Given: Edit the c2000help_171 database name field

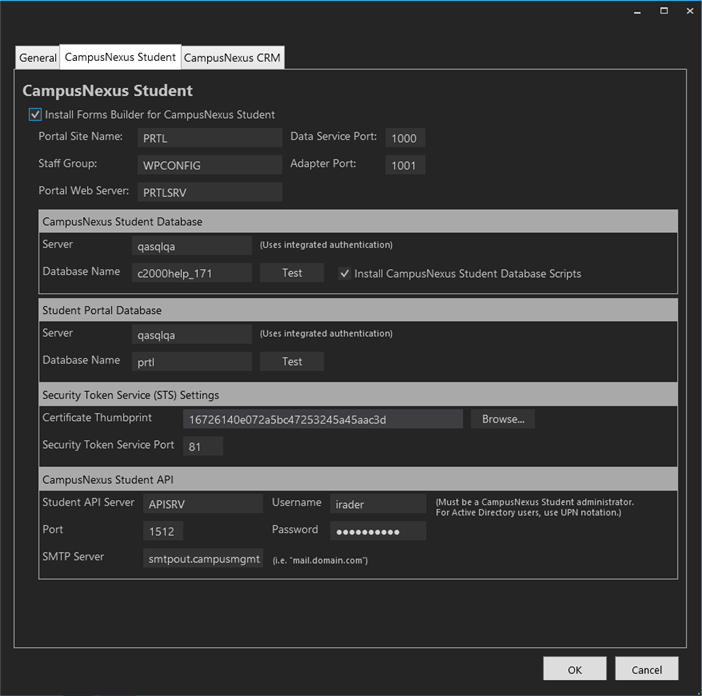Looking at the screenshot, I should coord(192,273).
